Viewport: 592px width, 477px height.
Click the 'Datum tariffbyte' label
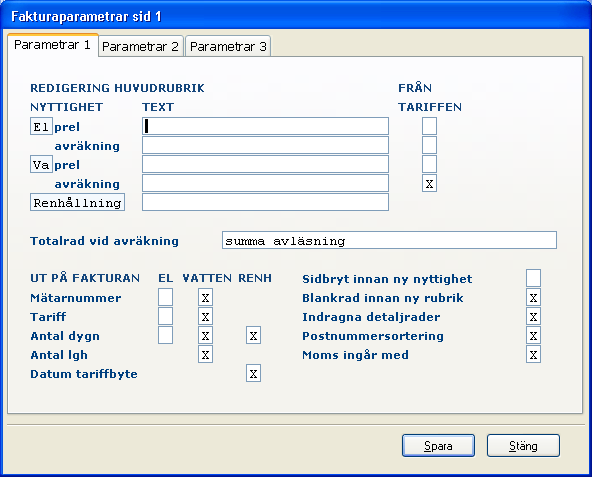pos(84,374)
